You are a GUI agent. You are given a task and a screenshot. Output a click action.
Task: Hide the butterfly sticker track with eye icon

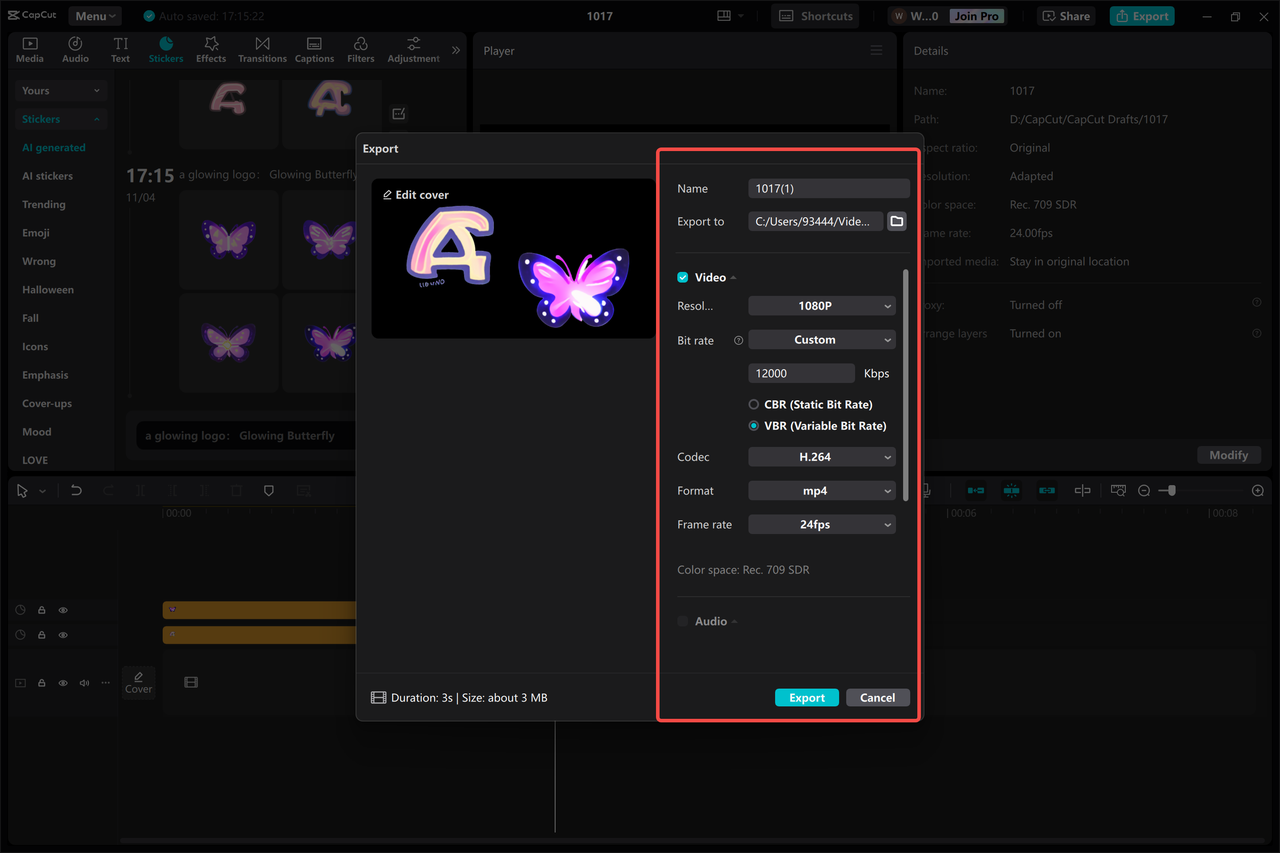click(63, 609)
